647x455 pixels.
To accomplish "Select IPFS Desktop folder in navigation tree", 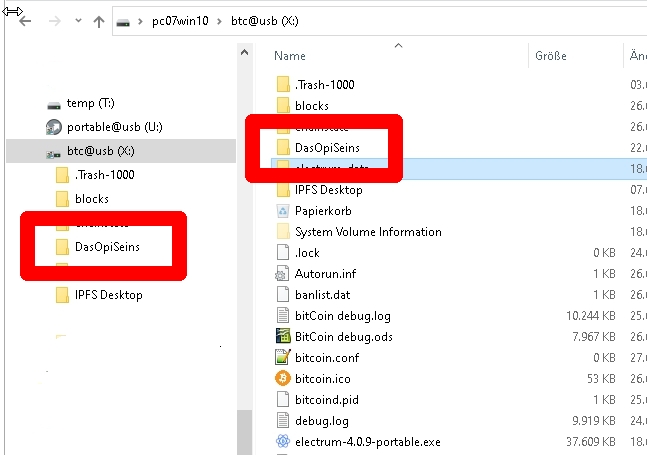I will [x=109, y=295].
